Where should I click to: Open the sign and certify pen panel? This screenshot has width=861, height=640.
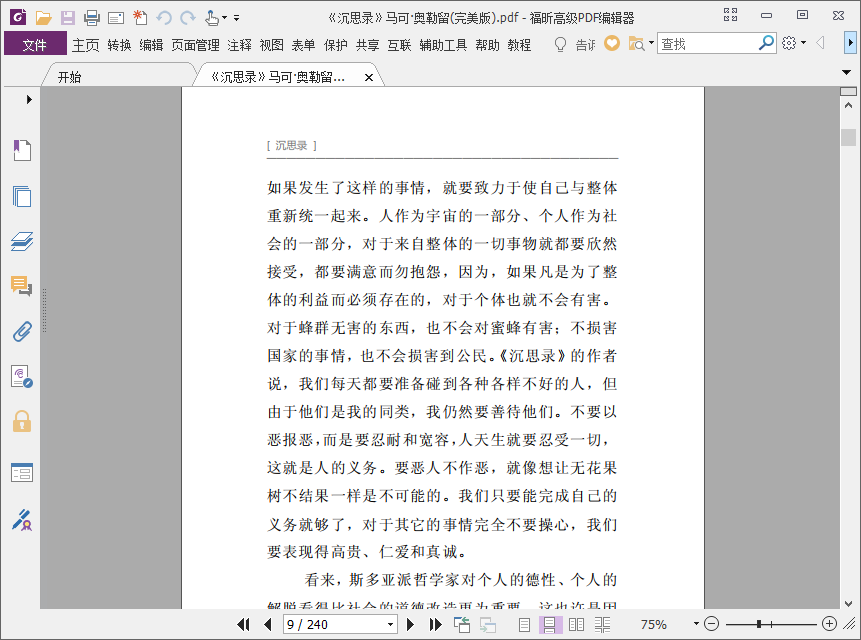coord(22,520)
